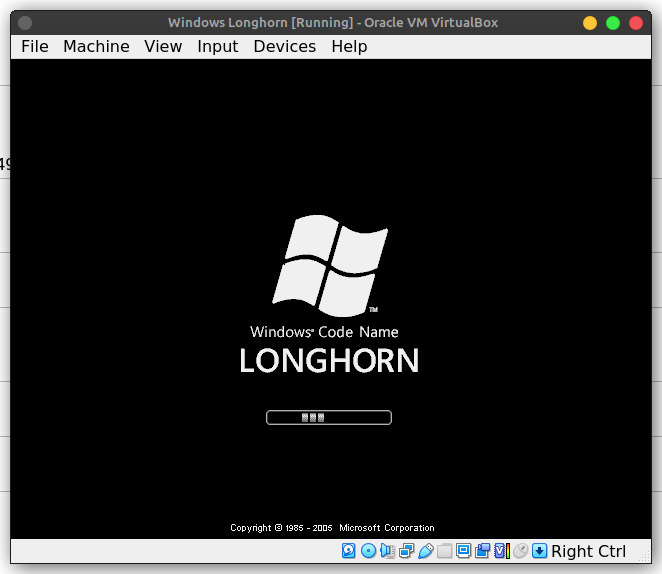This screenshot has width=662, height=574.
Task: Close the VirtualBox window with red button
Action: [636, 23]
